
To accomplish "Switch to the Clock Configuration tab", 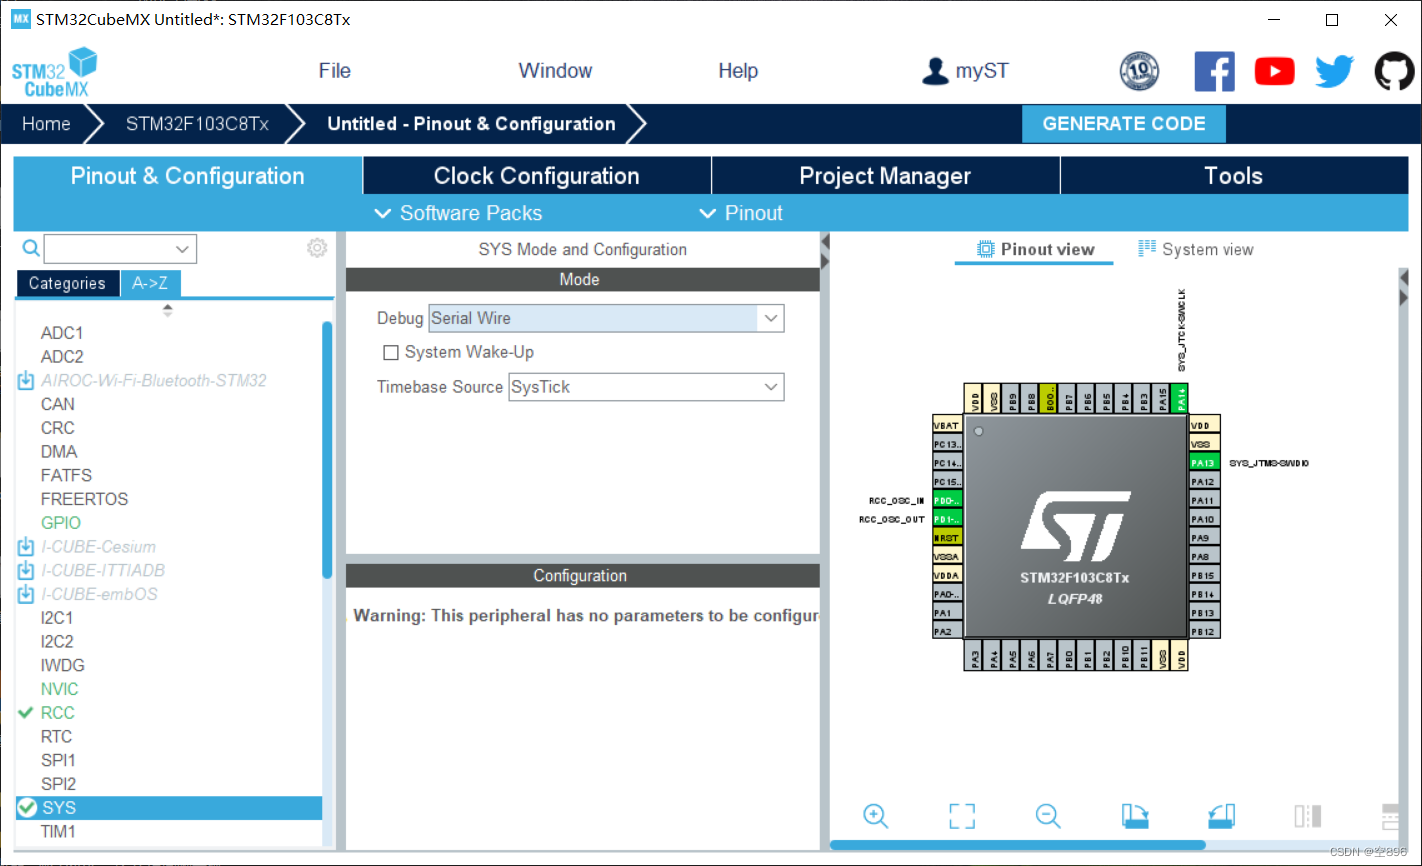I will [537, 176].
